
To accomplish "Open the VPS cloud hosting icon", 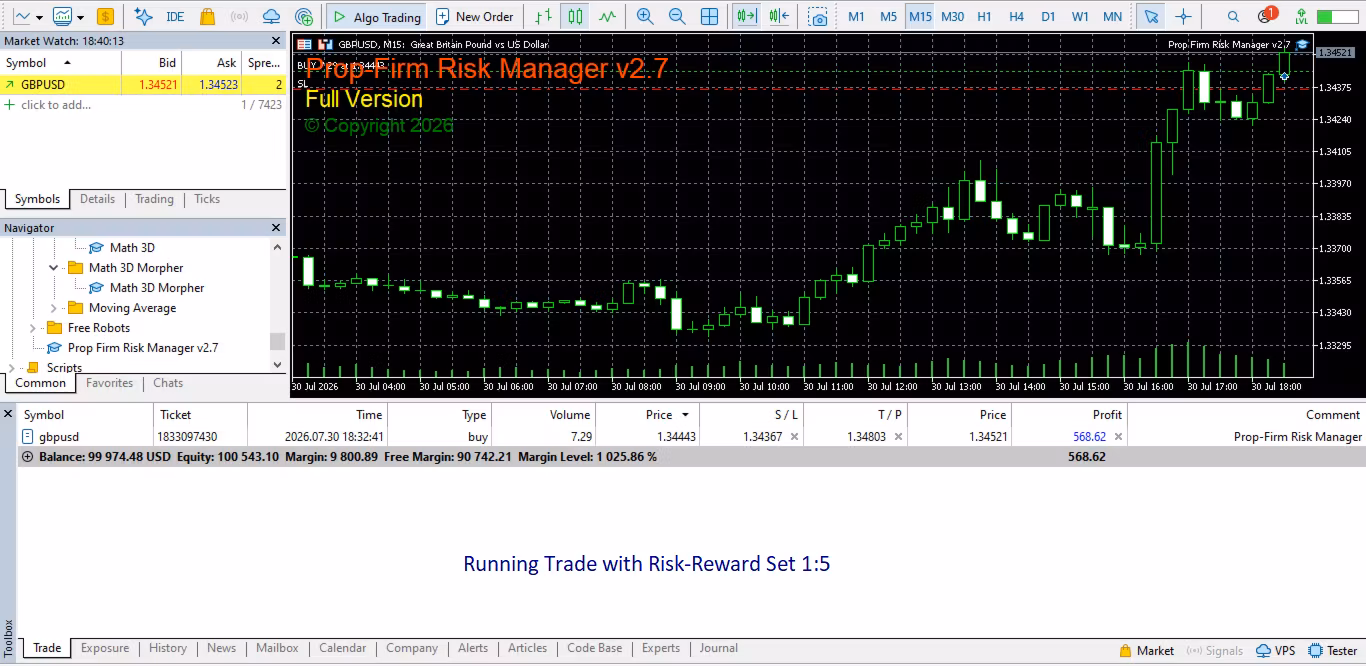I will coord(271,17).
